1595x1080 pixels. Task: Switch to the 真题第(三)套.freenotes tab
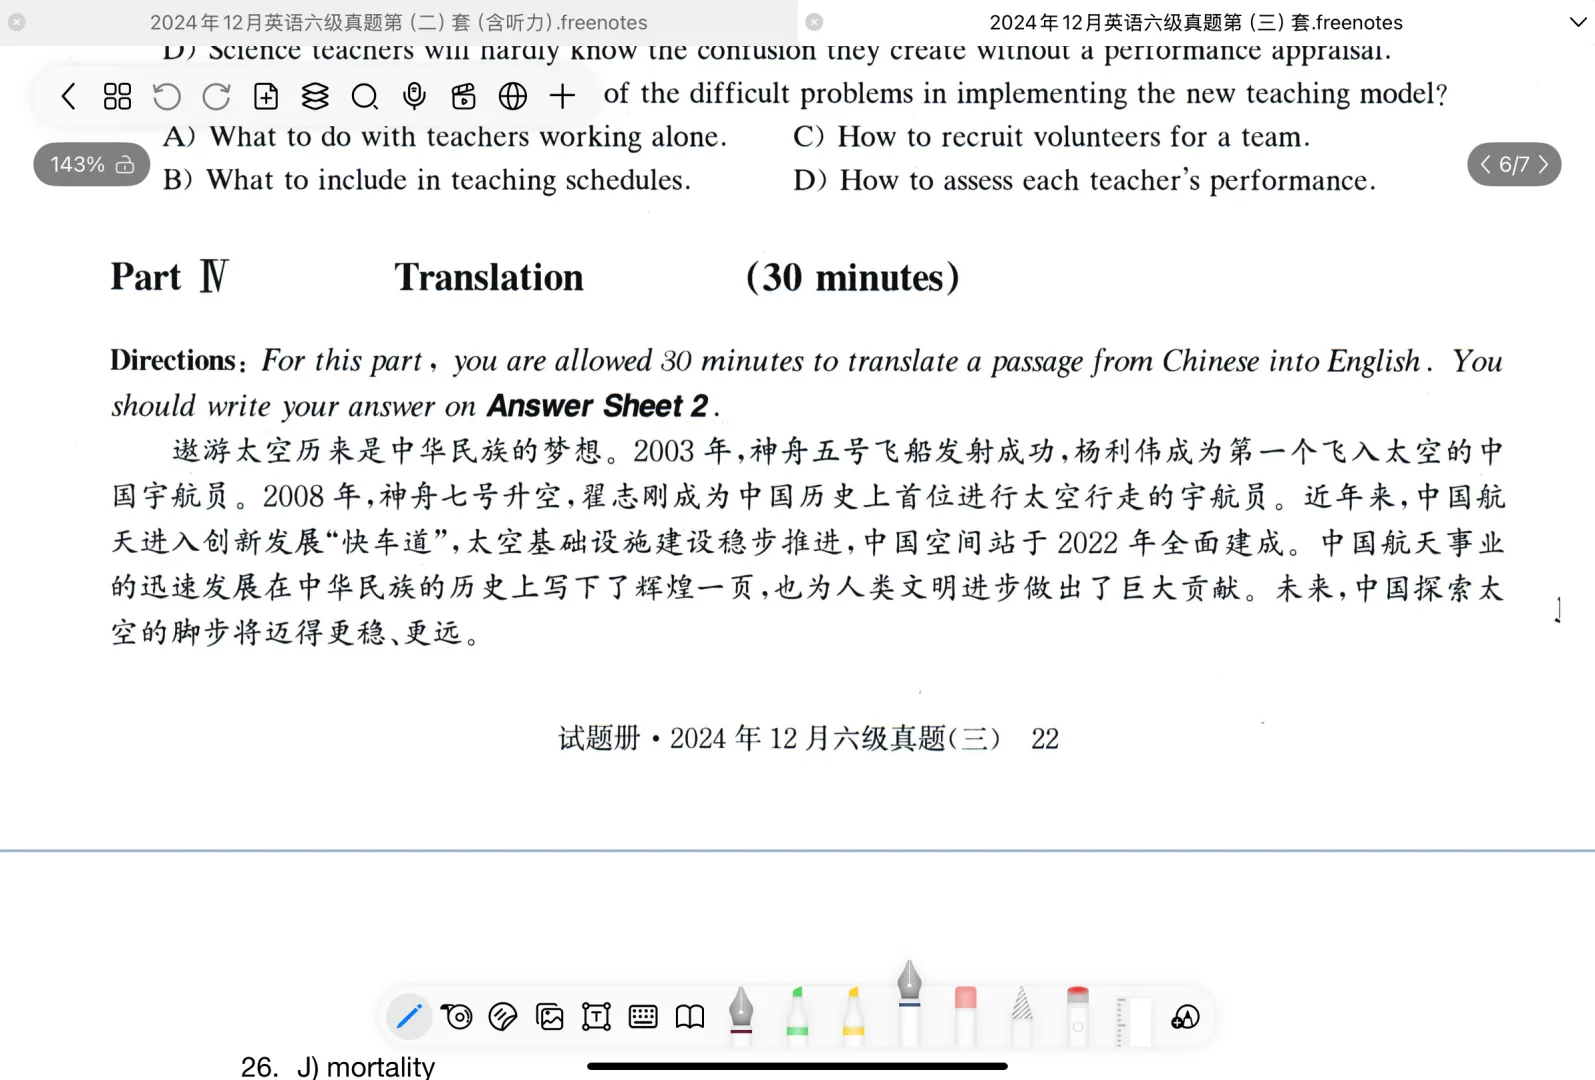pos(1196,22)
